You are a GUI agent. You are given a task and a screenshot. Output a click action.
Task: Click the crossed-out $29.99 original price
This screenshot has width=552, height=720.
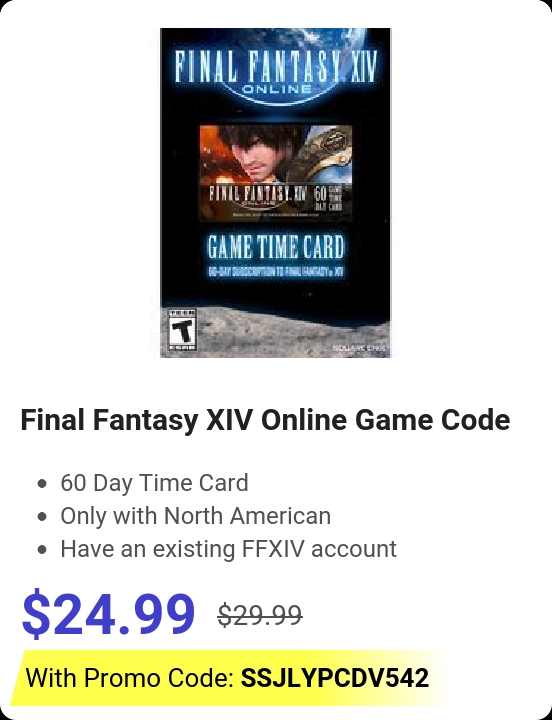coord(260,615)
